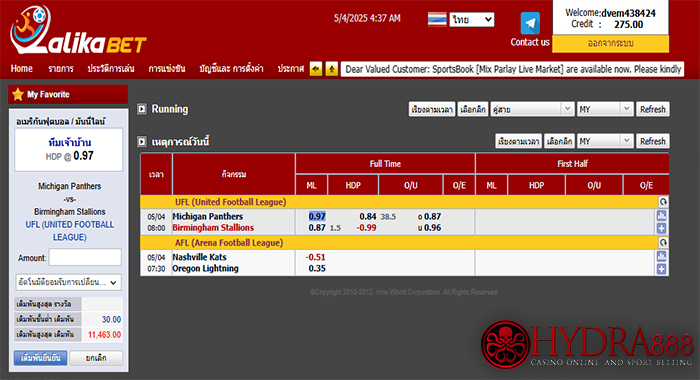Click เรียงตามเวลา in the Running section

432,109
